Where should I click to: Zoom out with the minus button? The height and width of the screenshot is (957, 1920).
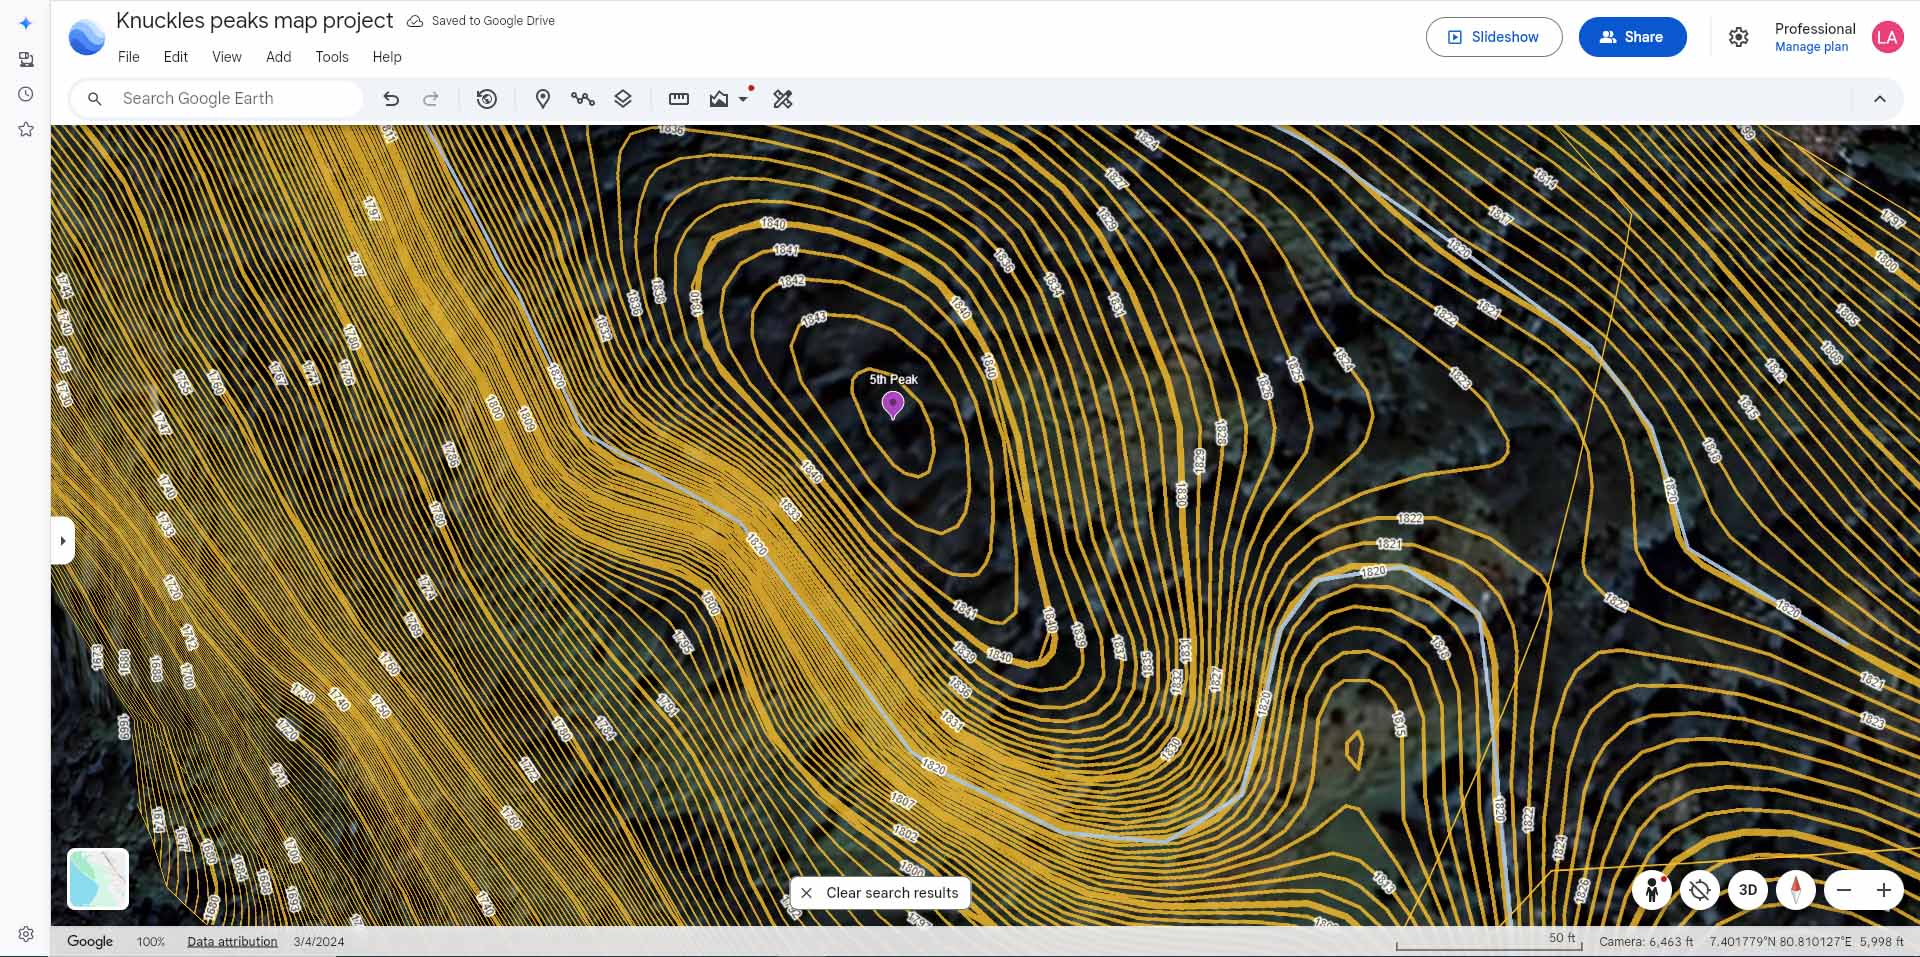coord(1844,890)
